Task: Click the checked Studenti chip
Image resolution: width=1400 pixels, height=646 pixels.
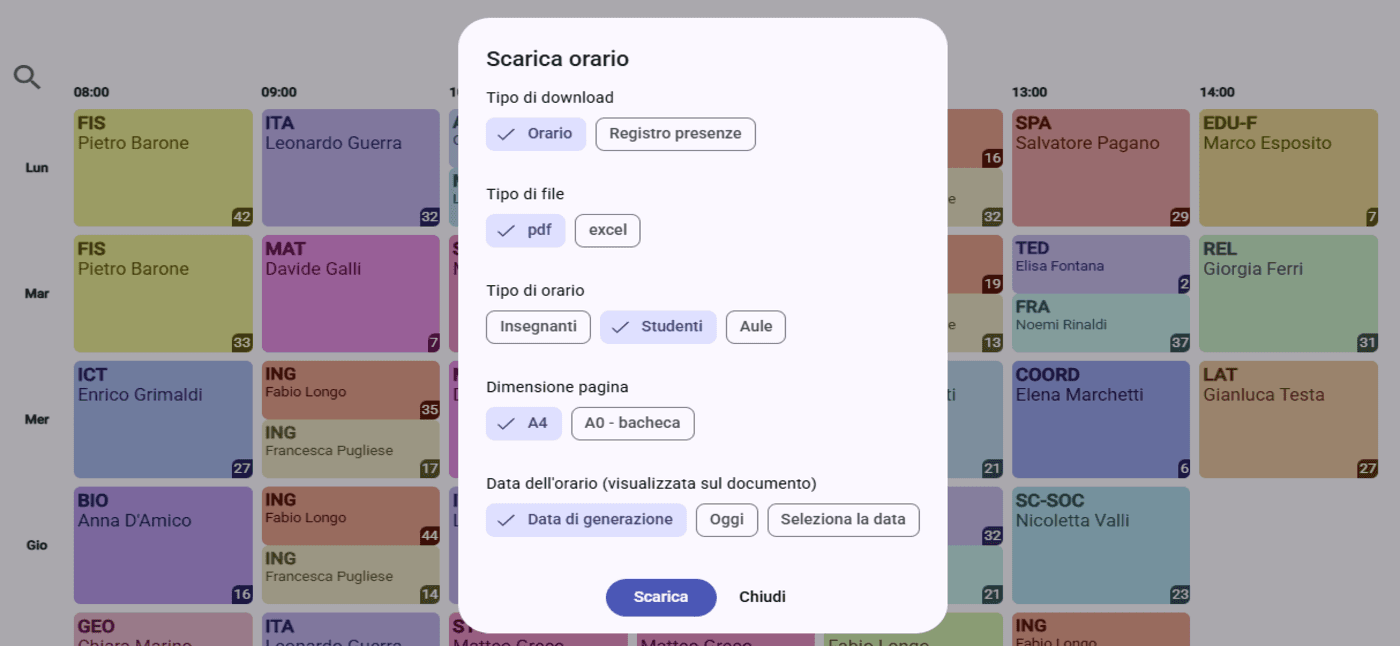Action: [x=658, y=327]
